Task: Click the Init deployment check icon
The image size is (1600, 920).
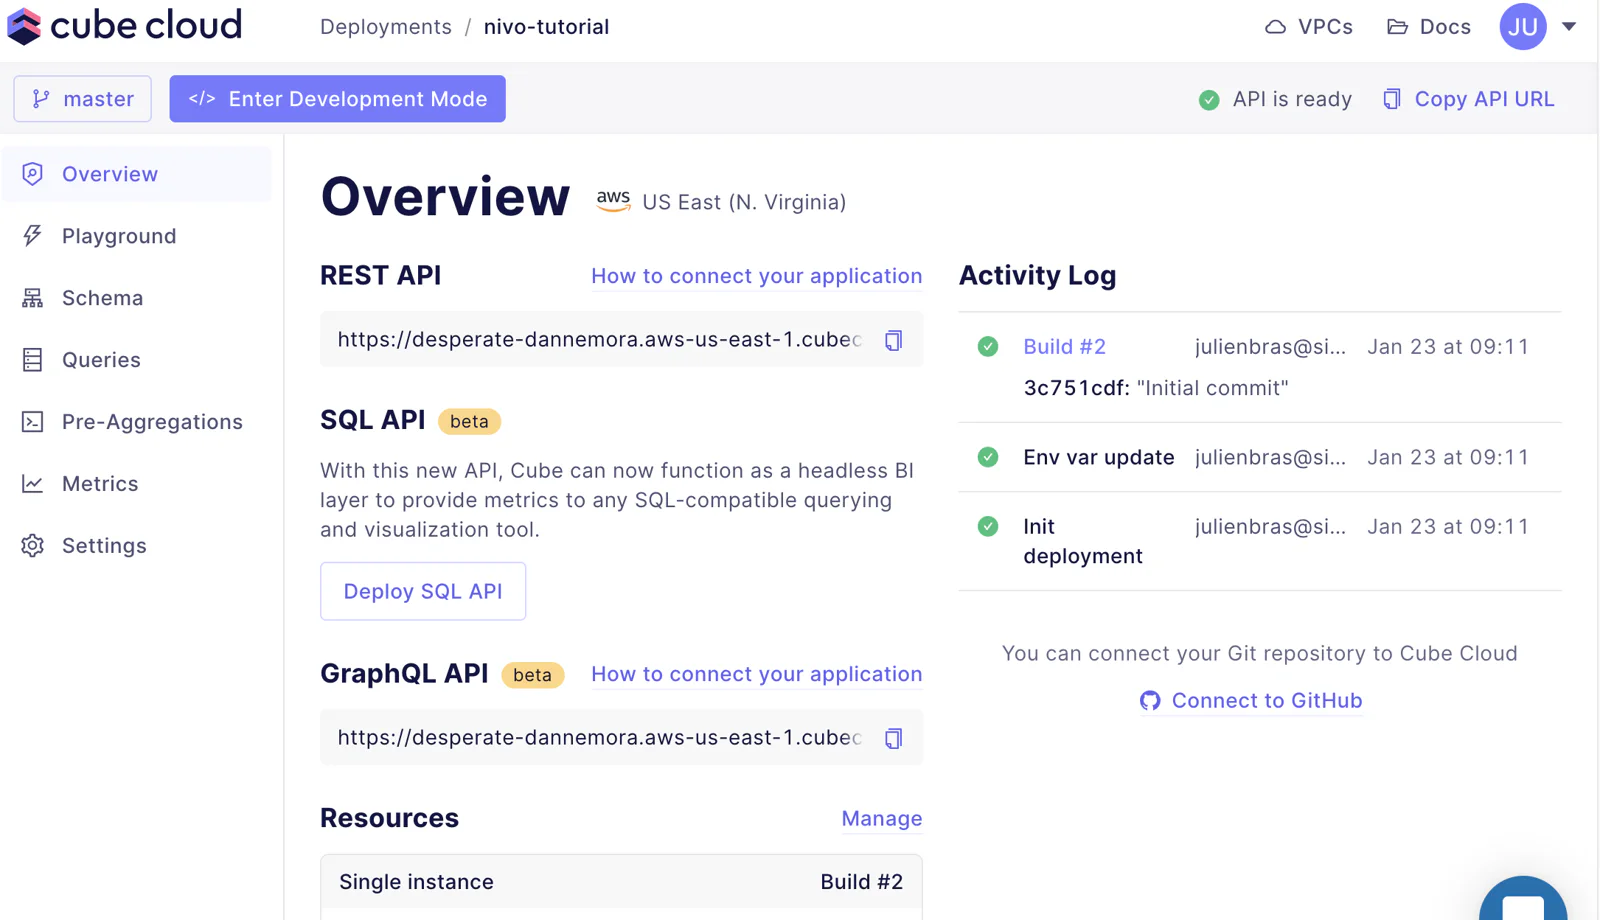Action: 988,526
